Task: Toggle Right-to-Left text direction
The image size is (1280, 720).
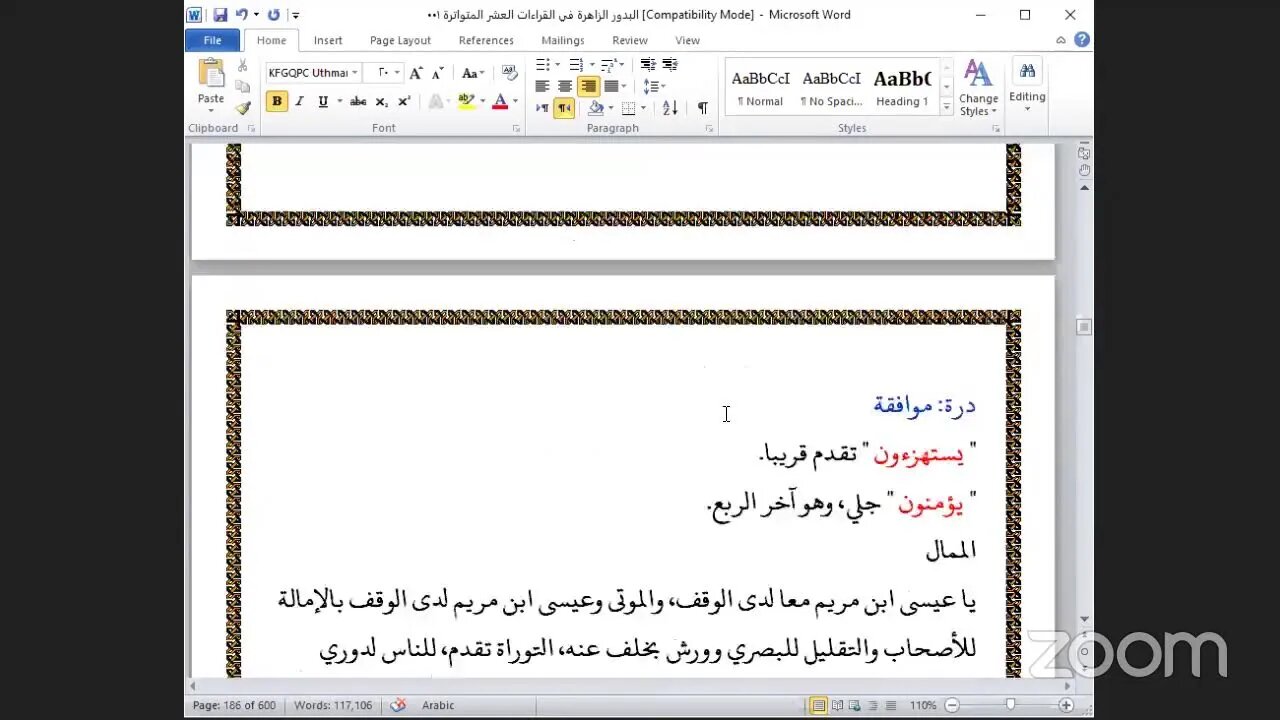Action: 564,108
